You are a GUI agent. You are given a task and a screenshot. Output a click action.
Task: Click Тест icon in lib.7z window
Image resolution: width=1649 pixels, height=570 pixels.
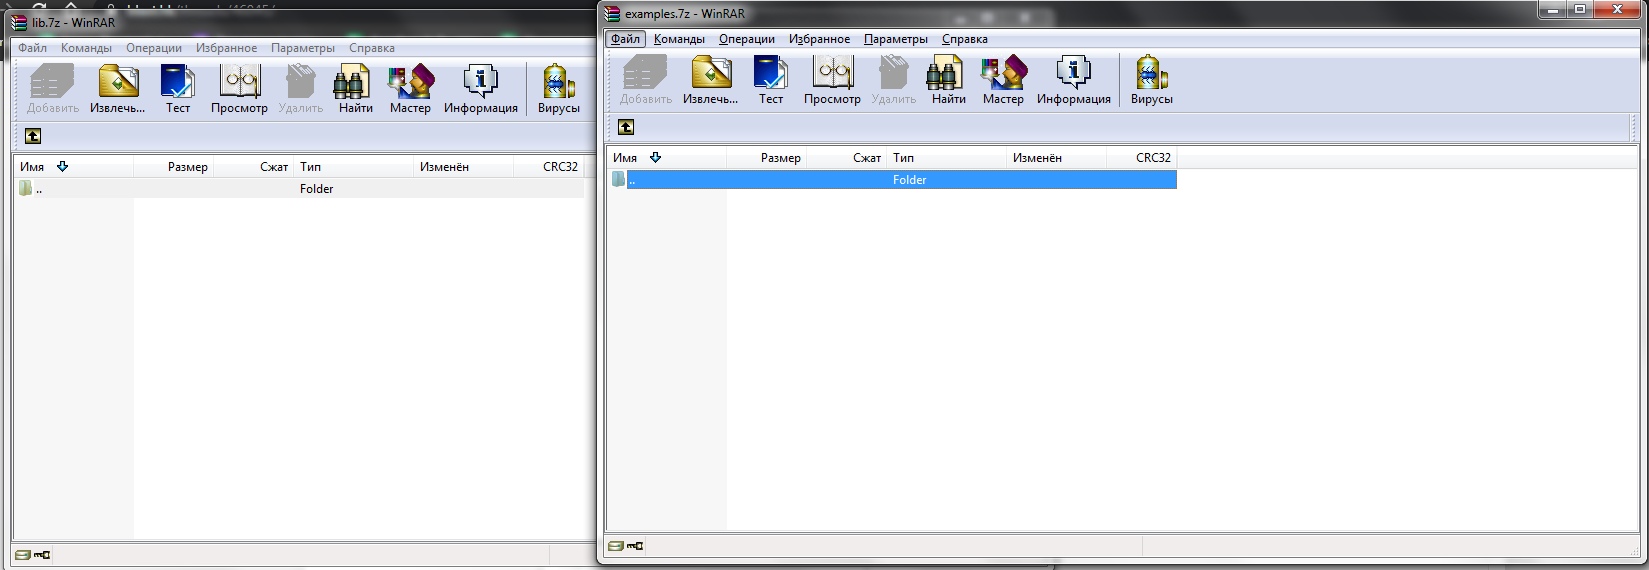point(178,89)
